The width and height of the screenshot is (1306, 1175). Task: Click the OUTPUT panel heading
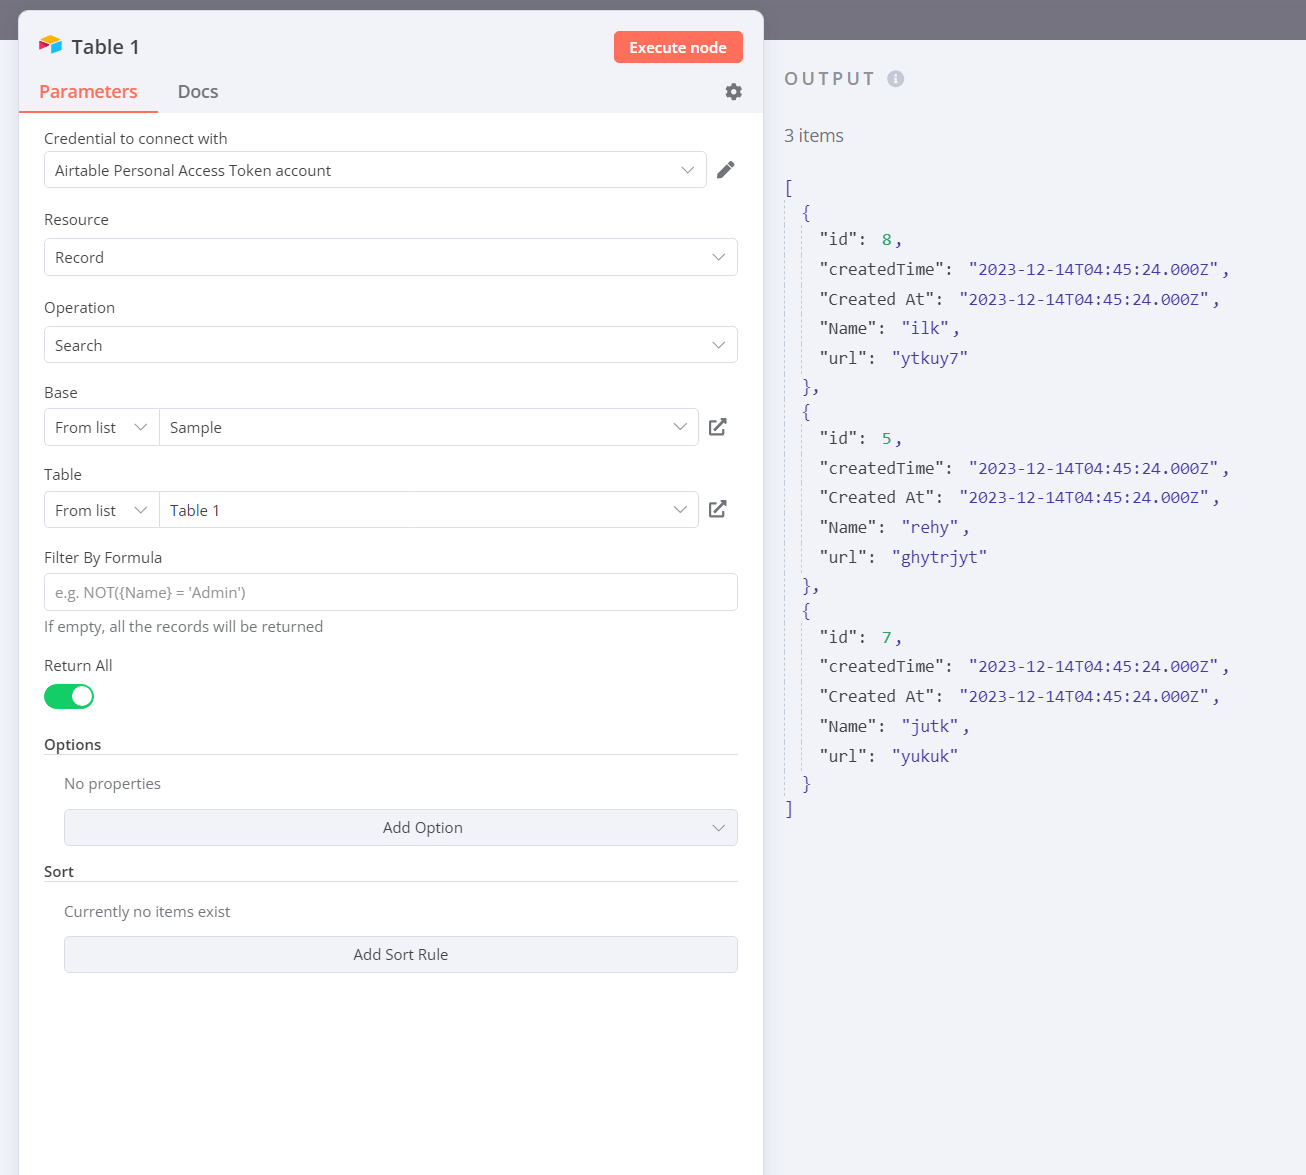point(829,79)
